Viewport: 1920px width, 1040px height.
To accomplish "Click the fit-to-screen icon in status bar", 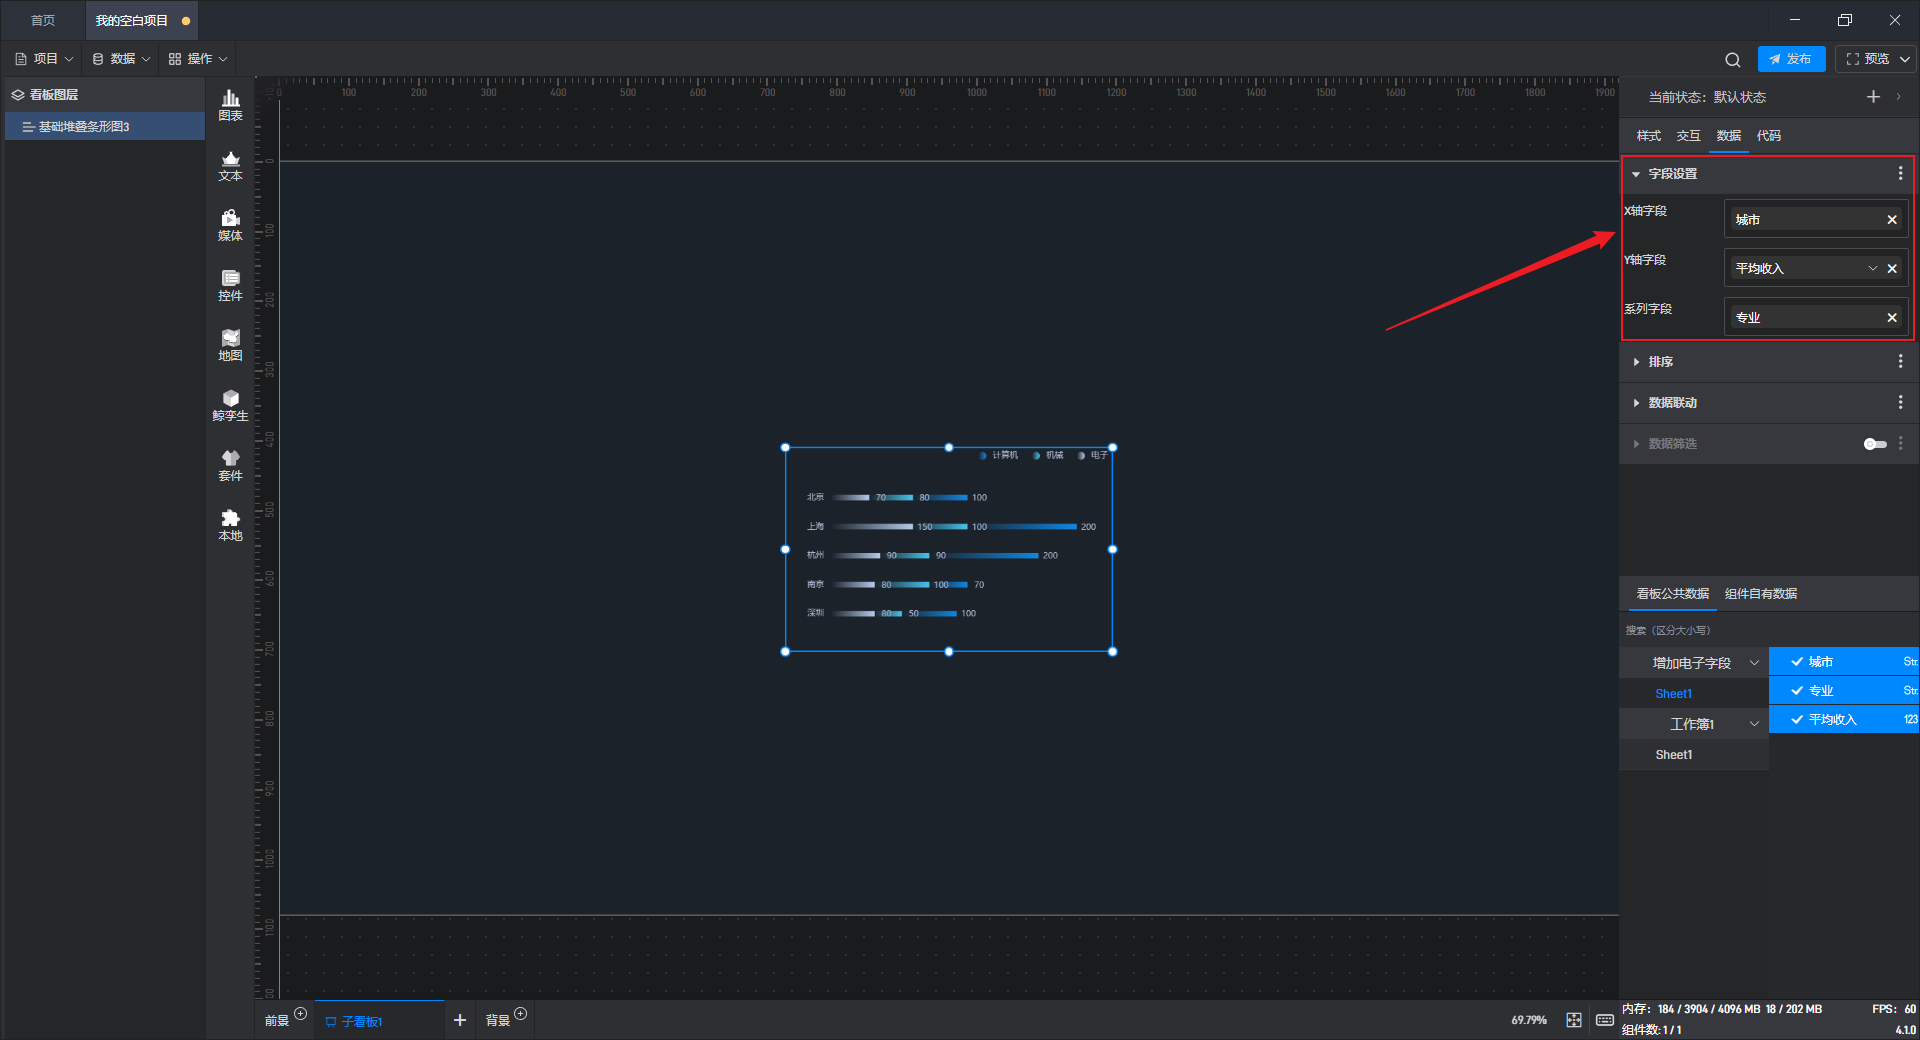I will point(1574,1020).
